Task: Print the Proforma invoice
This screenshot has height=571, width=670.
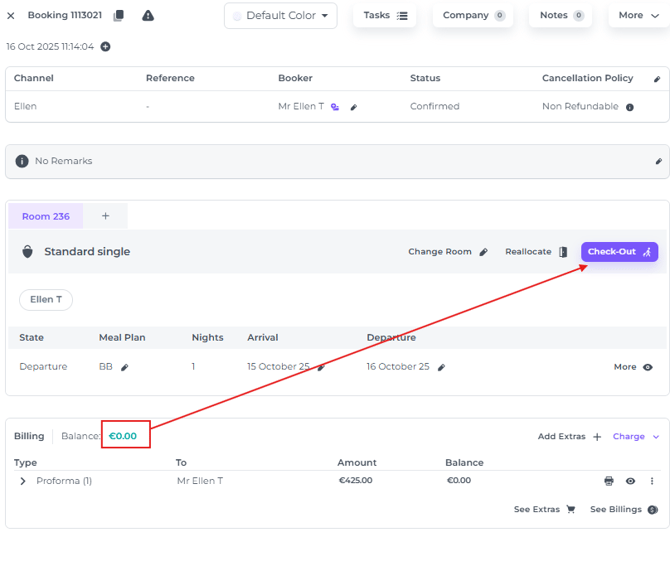Action: (x=609, y=481)
